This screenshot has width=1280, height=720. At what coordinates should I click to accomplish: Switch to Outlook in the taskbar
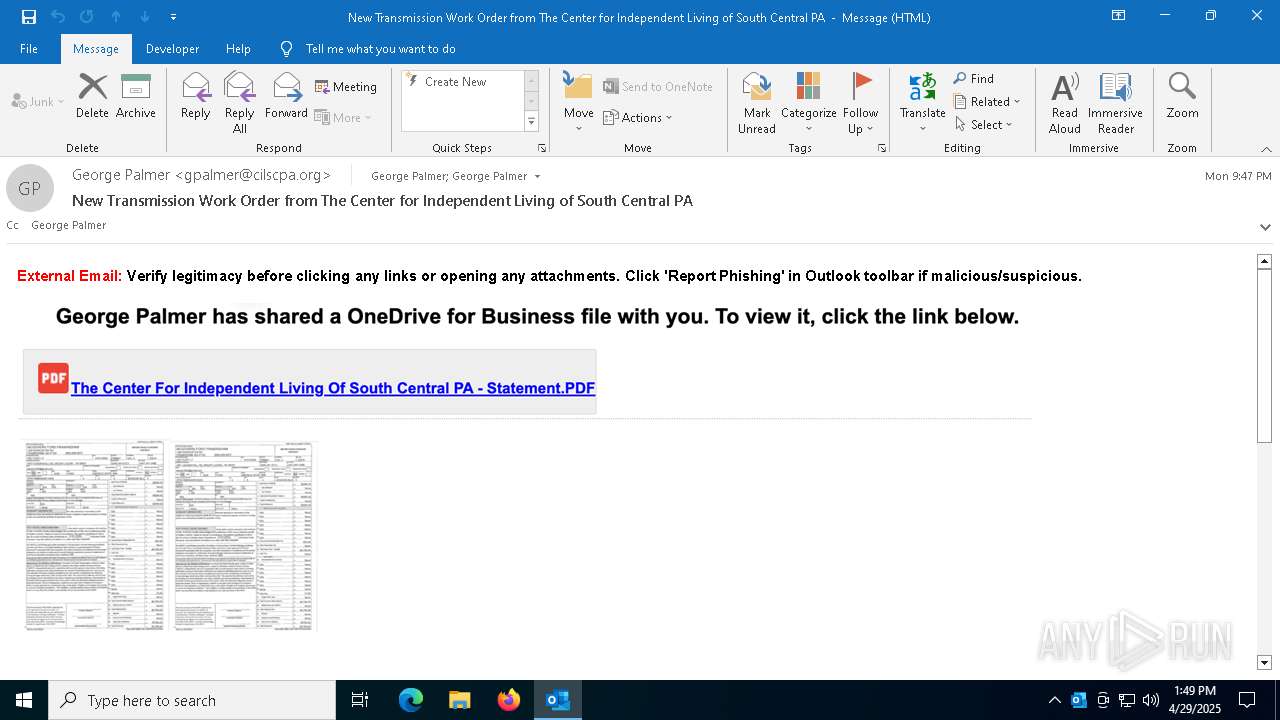tap(558, 700)
